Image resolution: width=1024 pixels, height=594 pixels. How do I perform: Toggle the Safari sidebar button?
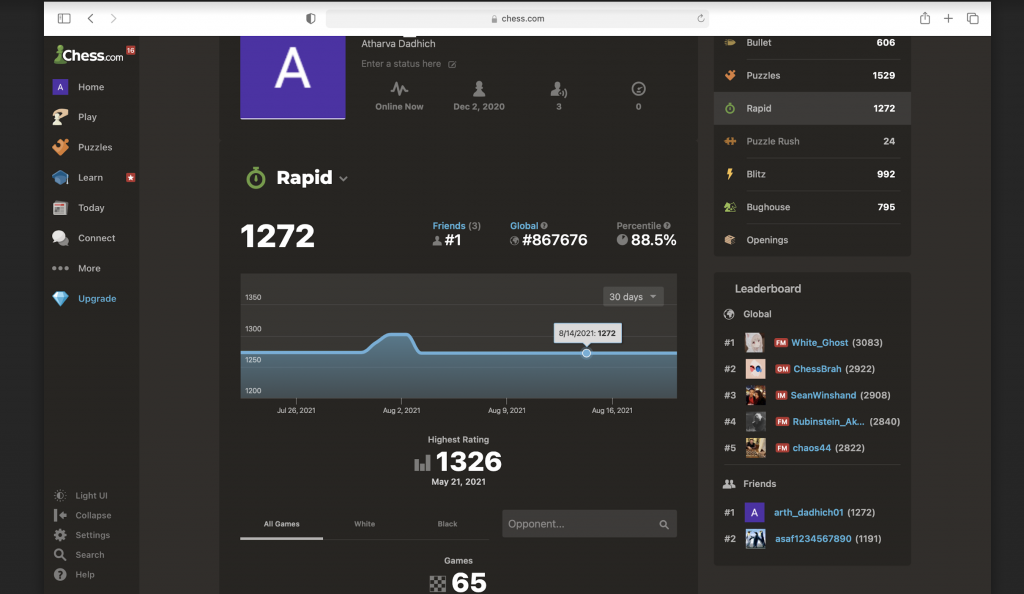click(64, 18)
